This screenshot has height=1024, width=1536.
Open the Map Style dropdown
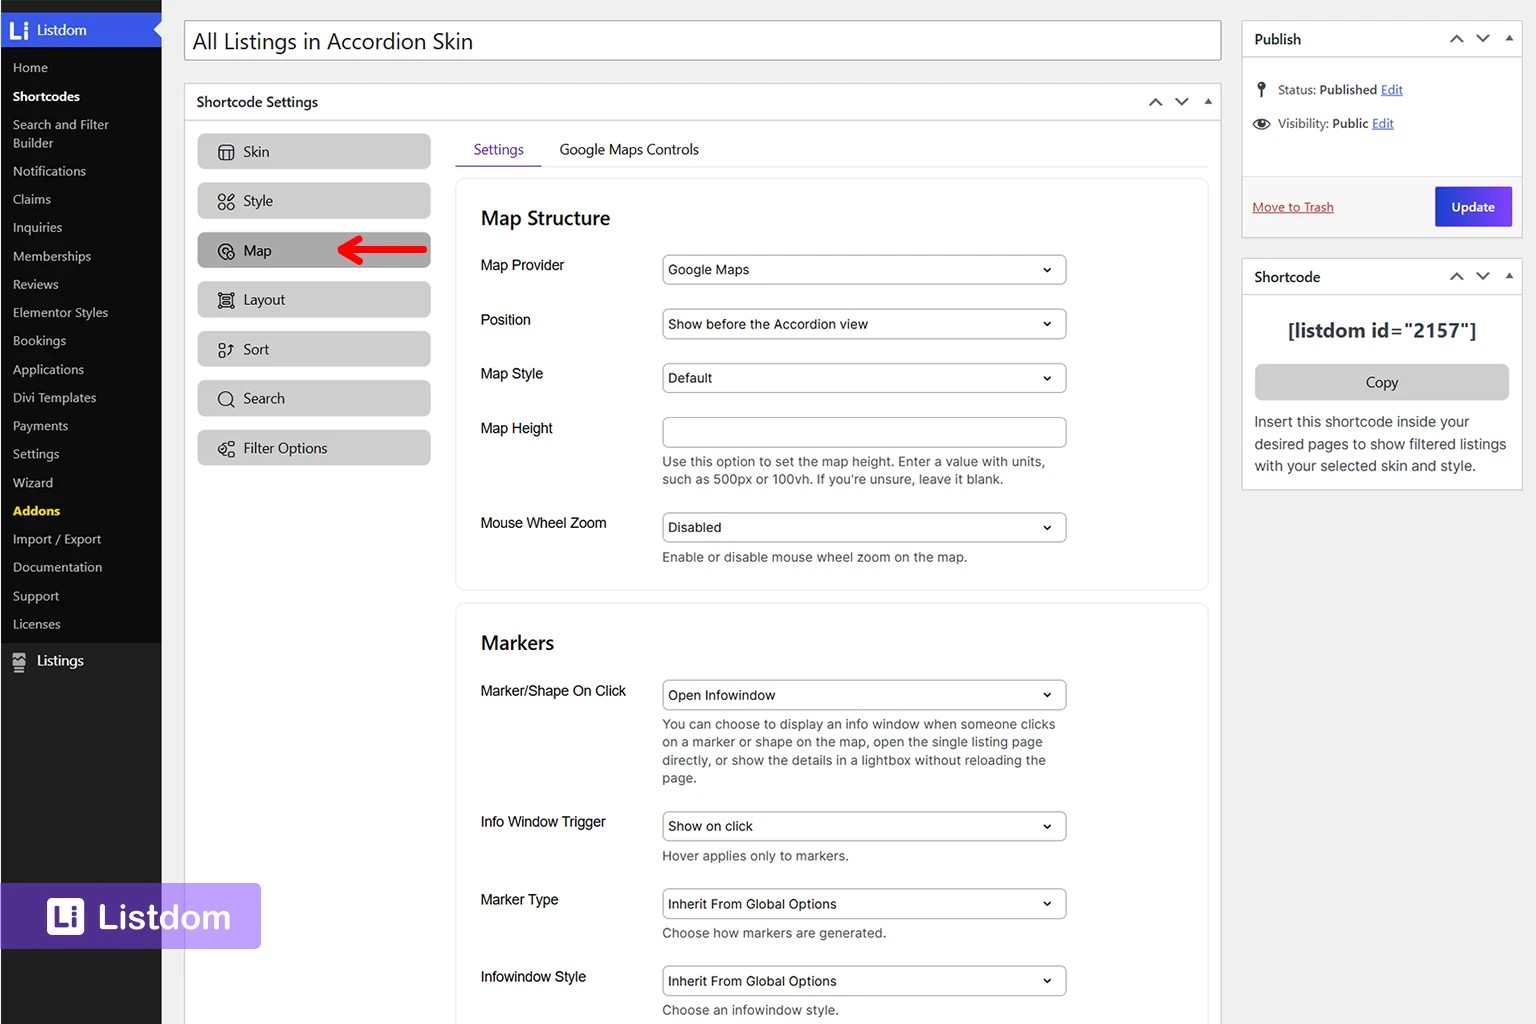[x=864, y=378]
